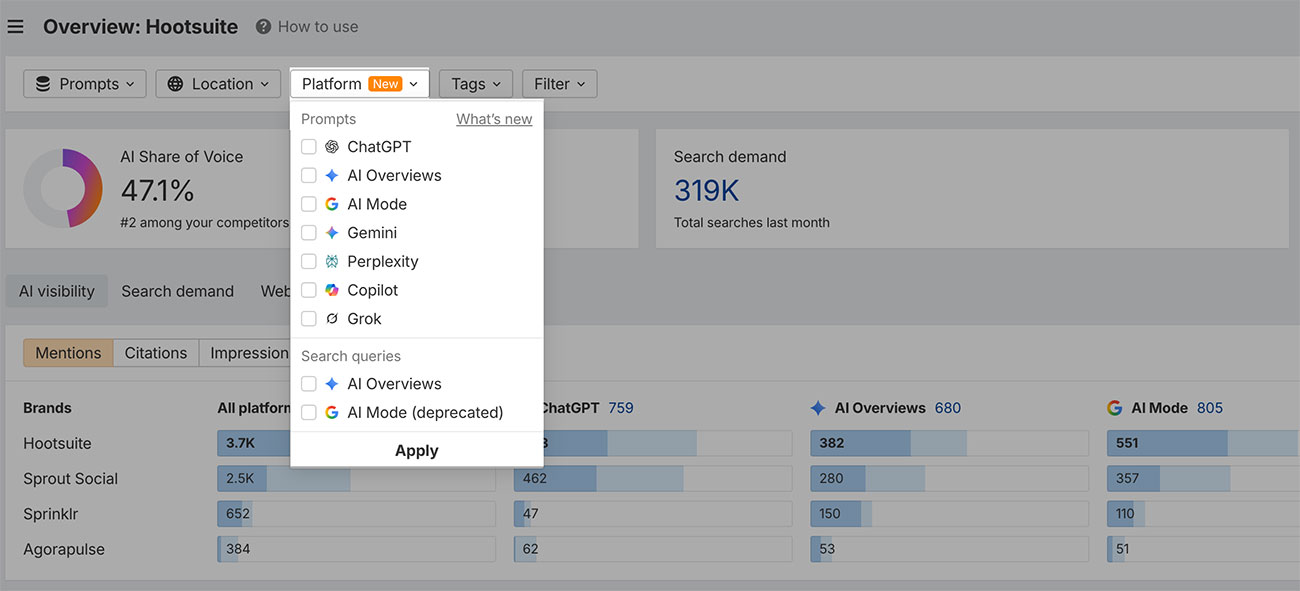This screenshot has width=1300, height=591.
Task: Click the Hootsuite brand row label
Action: tap(57, 443)
